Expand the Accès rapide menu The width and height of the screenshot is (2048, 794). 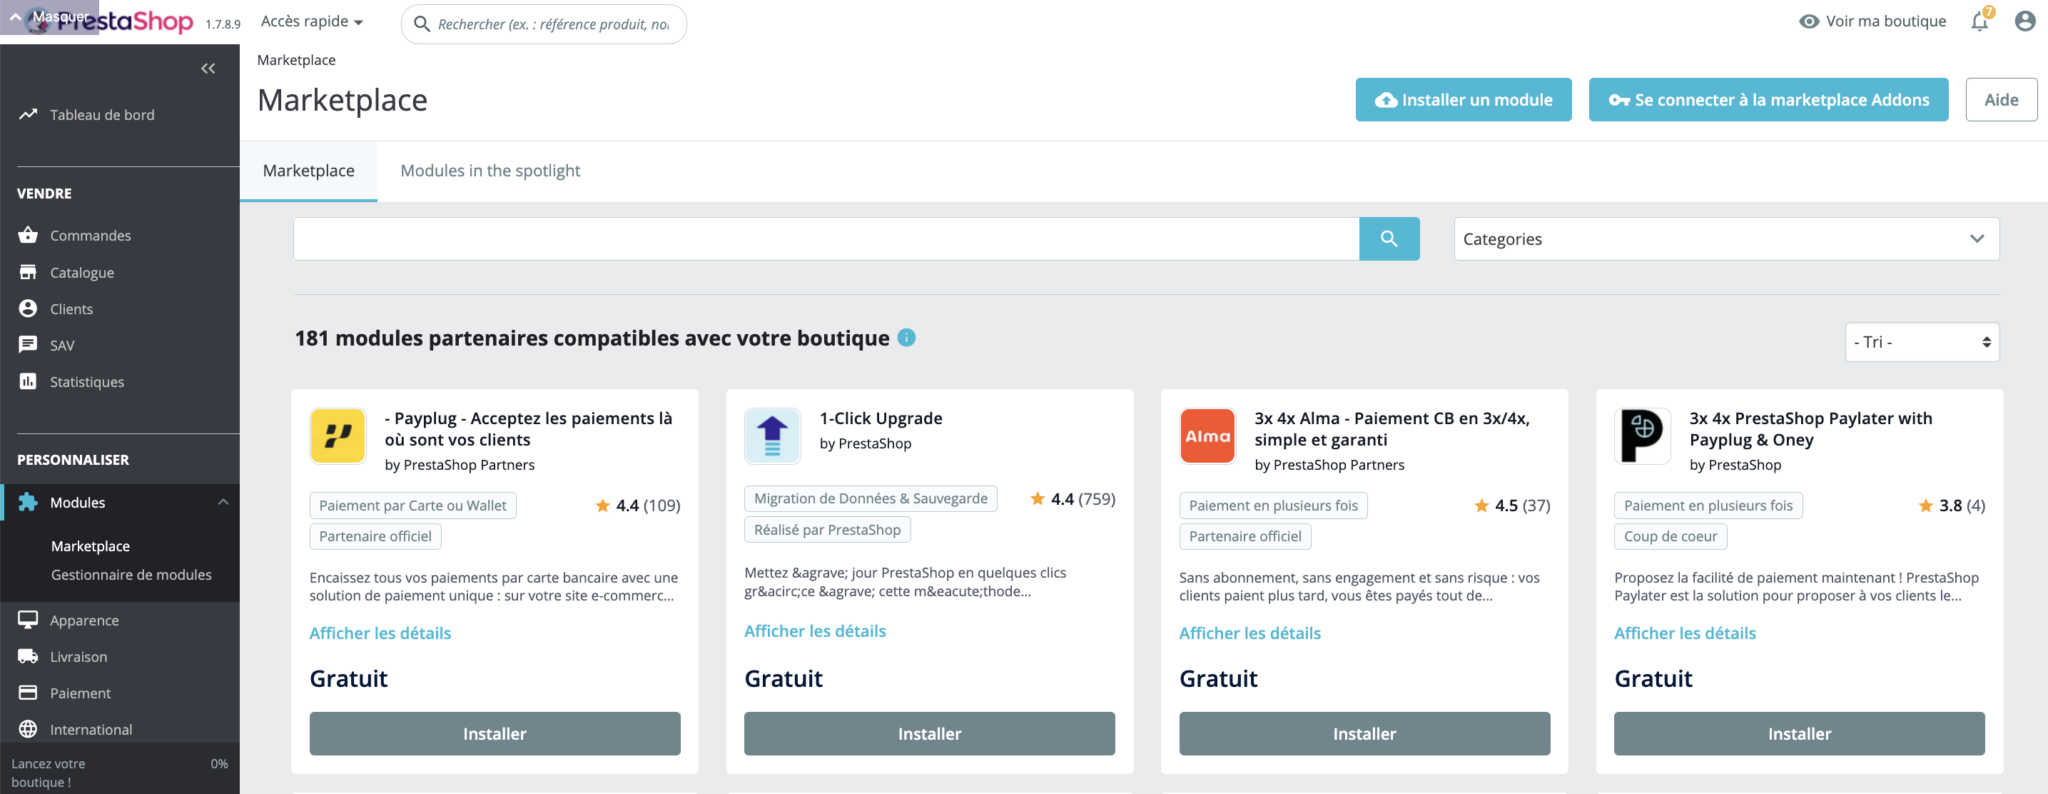[312, 21]
